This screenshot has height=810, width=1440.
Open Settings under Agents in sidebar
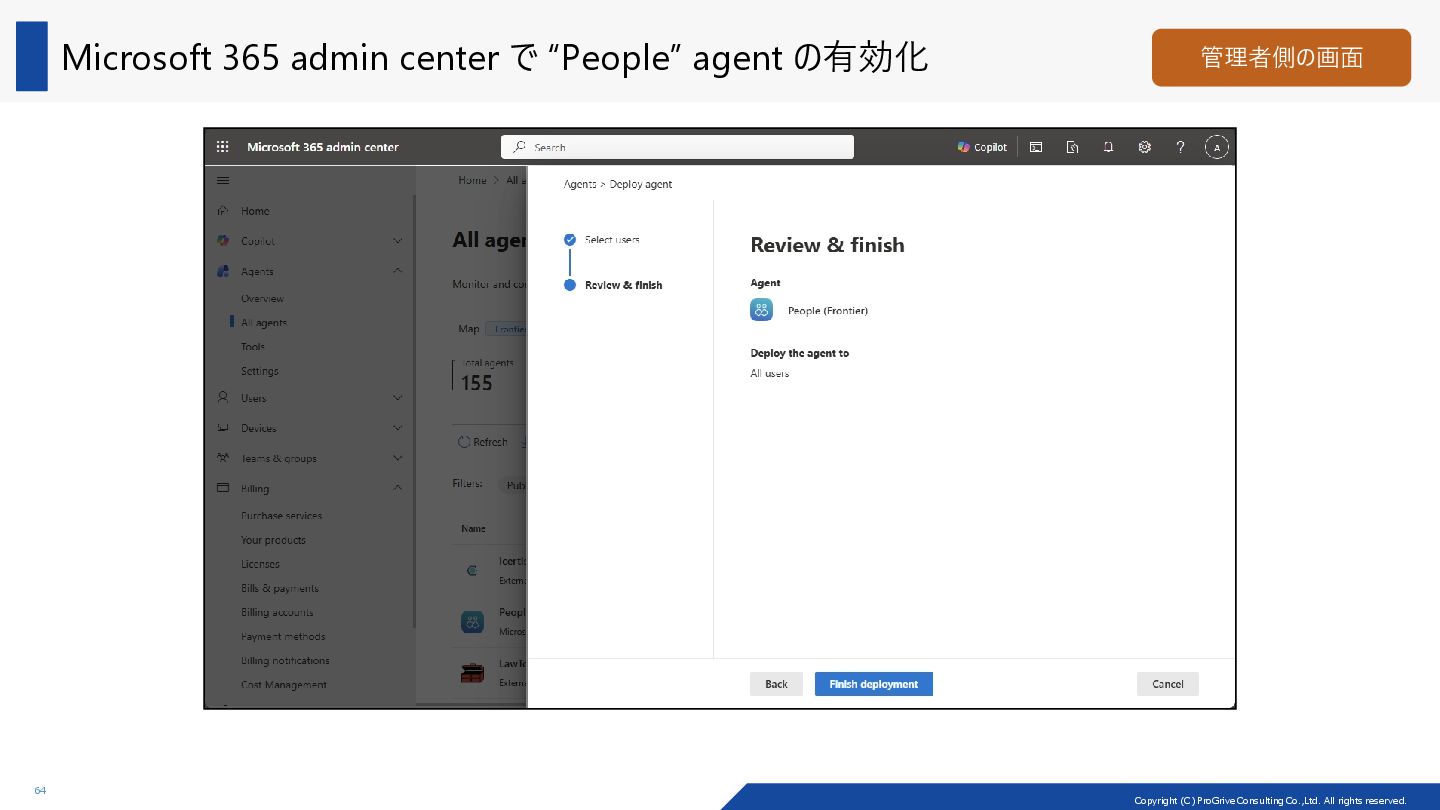[260, 371]
